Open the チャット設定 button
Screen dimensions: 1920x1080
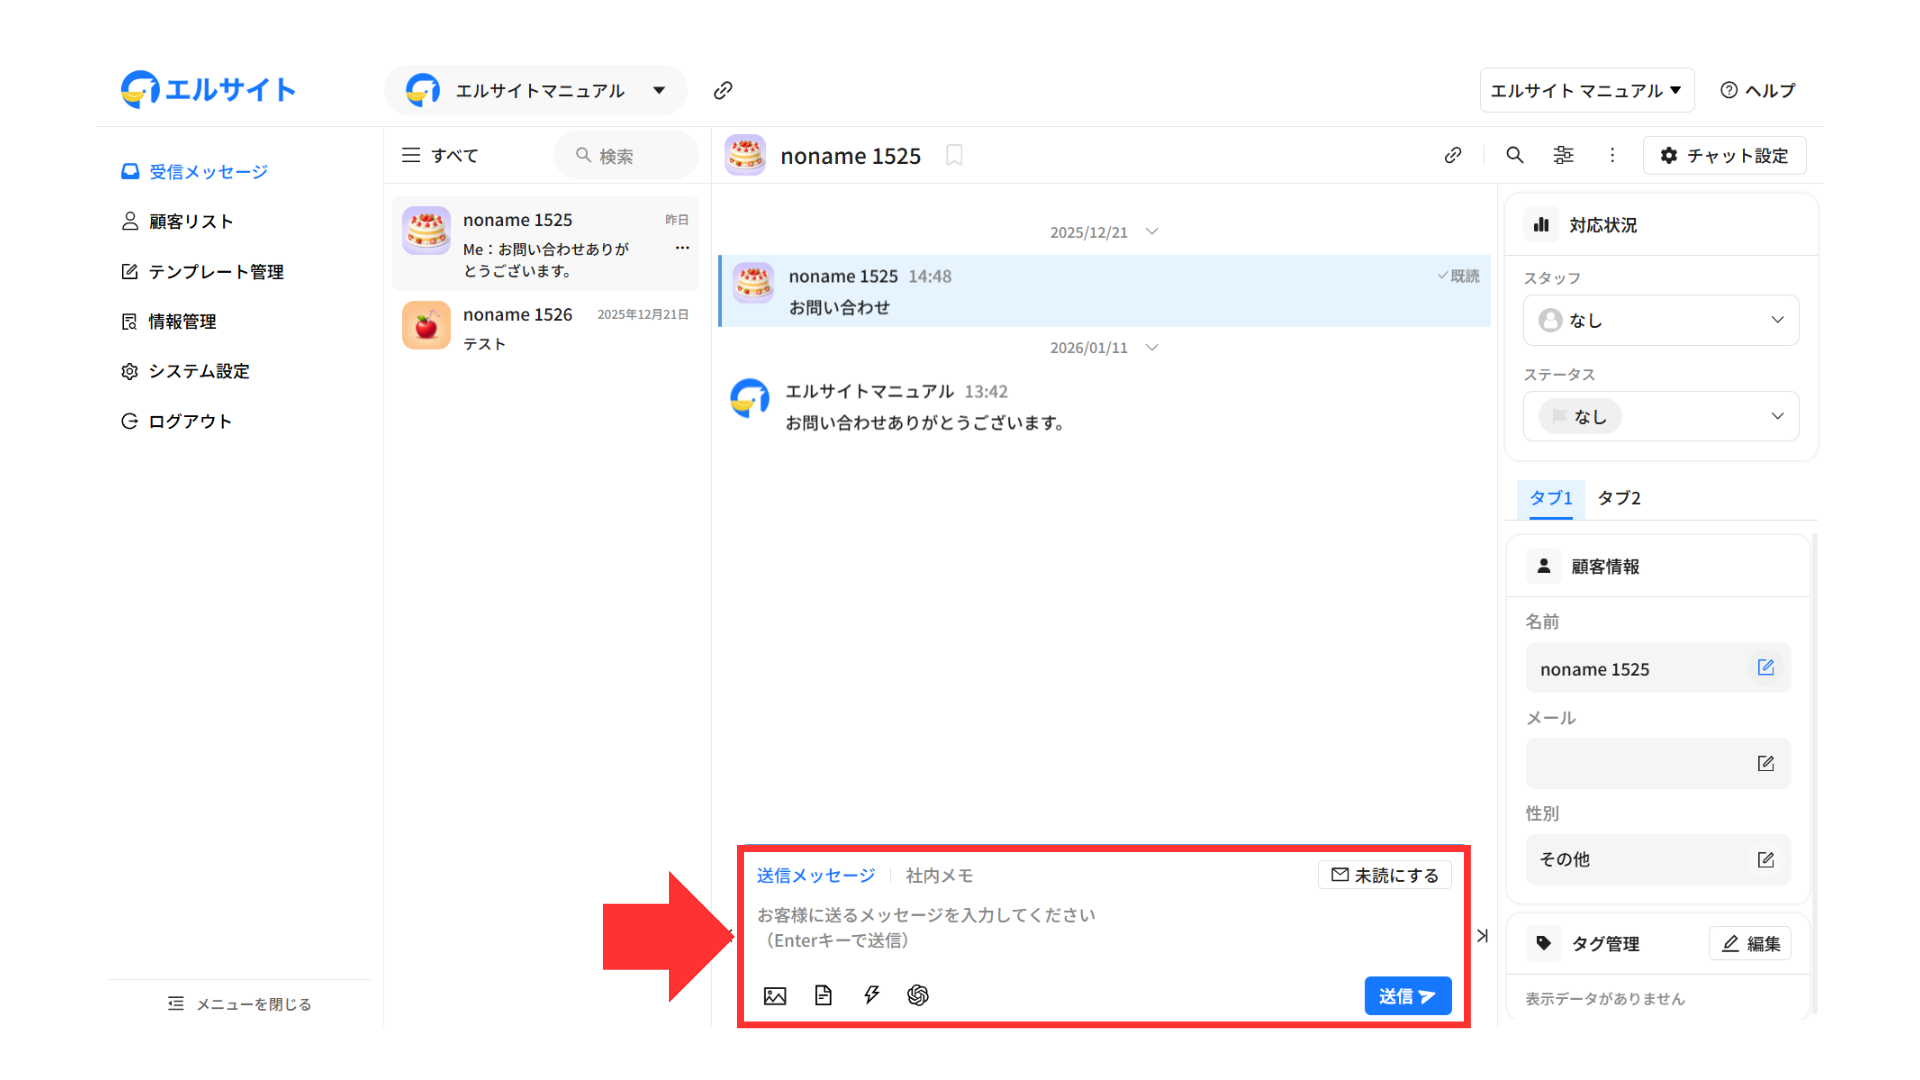pyautogui.click(x=1724, y=156)
